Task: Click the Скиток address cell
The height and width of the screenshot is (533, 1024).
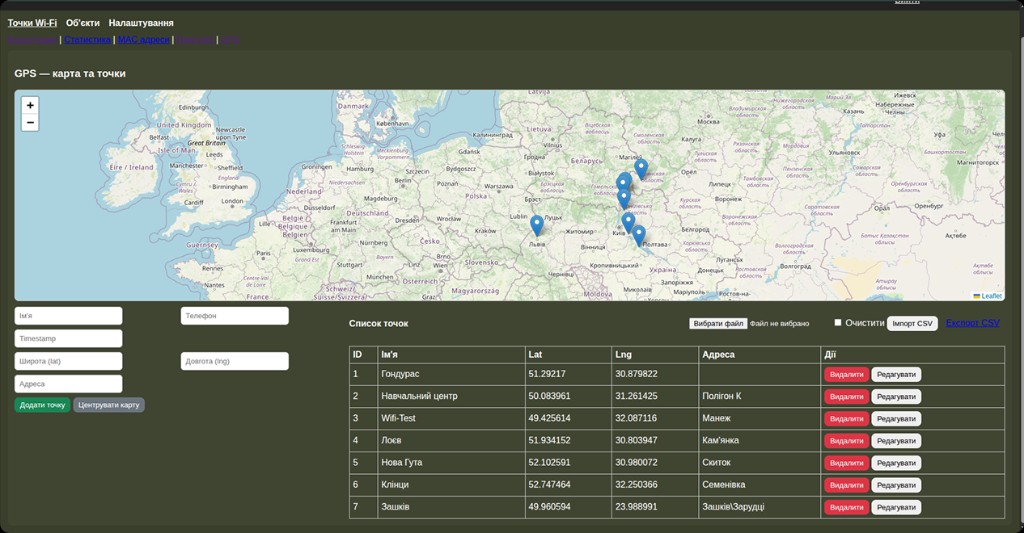Action: point(760,463)
